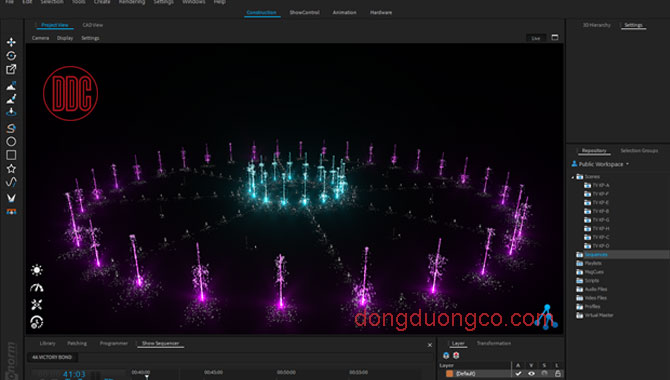Image resolution: width=670 pixels, height=380 pixels.
Task: Select the Scale tool icon
Action: point(11,69)
